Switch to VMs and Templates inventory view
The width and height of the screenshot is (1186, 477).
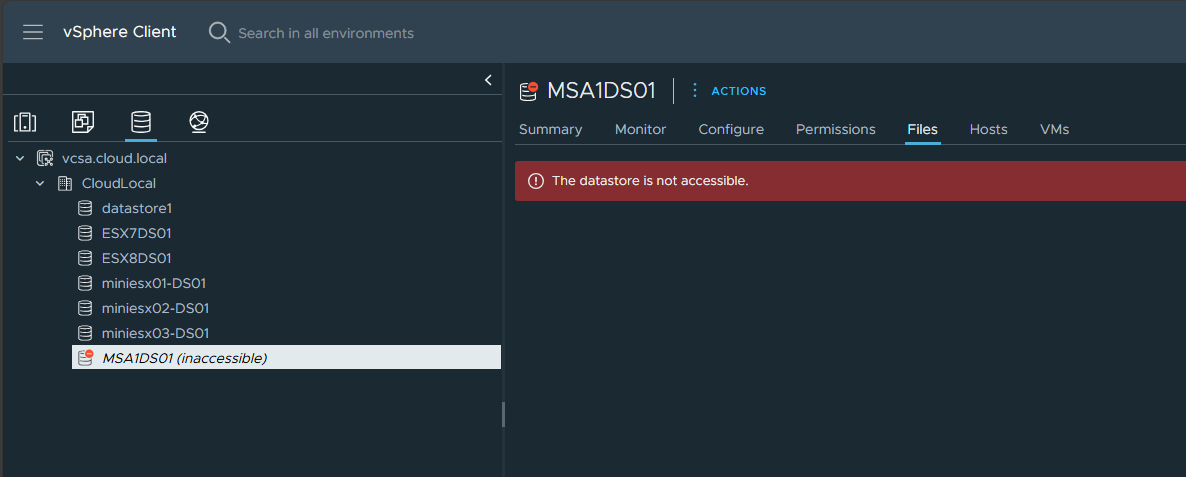click(83, 122)
